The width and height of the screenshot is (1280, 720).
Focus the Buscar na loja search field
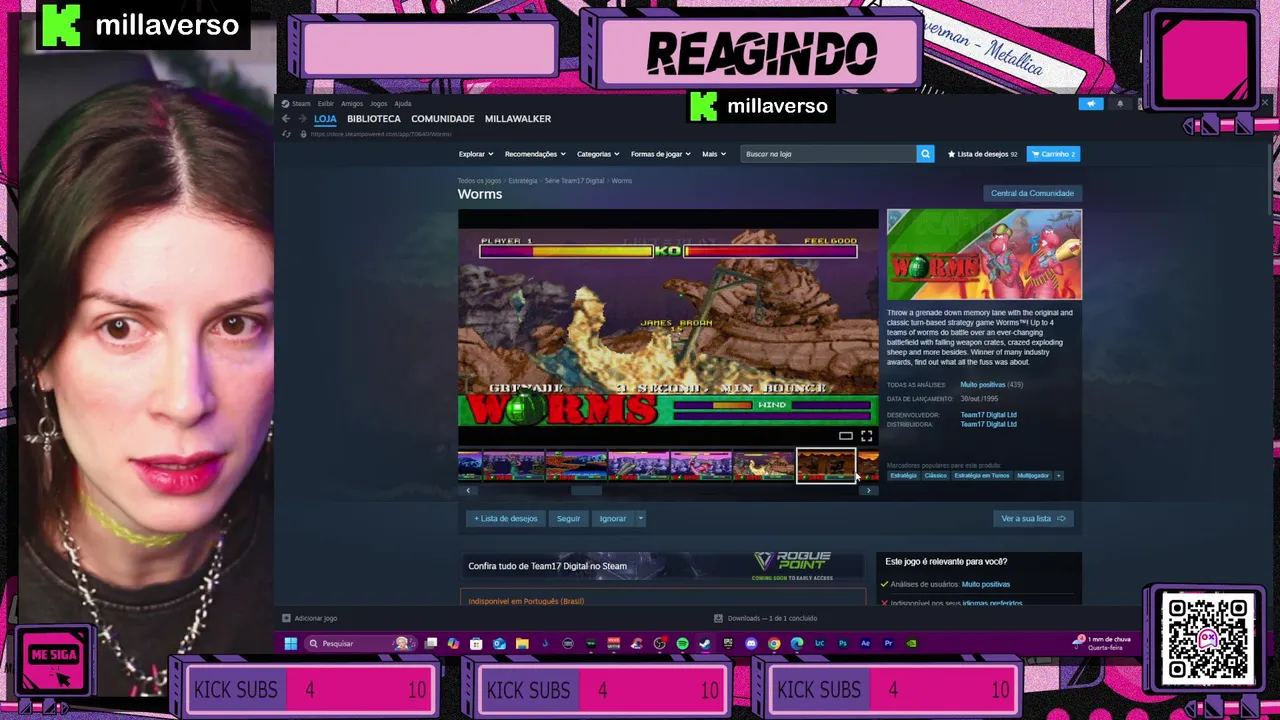(x=828, y=154)
